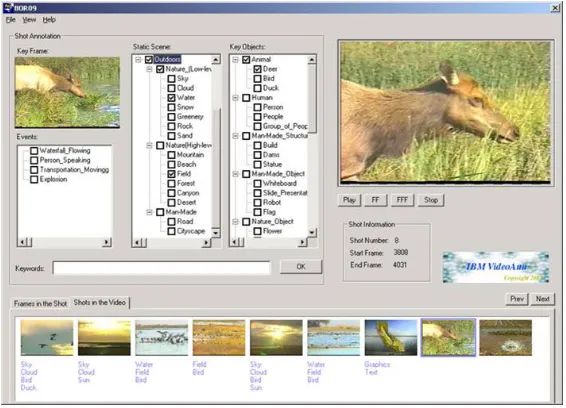Screen dimensions: 566x408
Task: Click Events list scroll left arrow
Action: [x=22, y=242]
